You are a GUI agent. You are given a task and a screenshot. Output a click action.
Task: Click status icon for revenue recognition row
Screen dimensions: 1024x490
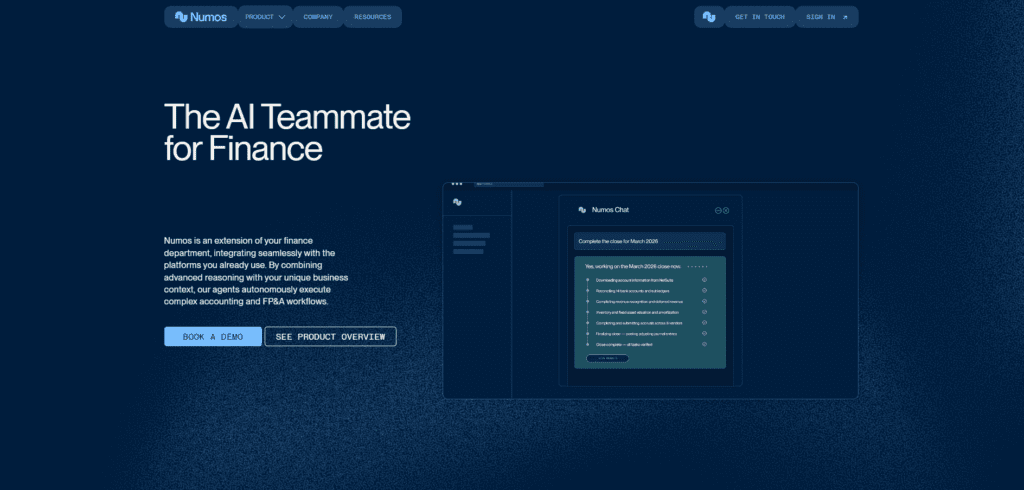point(705,301)
